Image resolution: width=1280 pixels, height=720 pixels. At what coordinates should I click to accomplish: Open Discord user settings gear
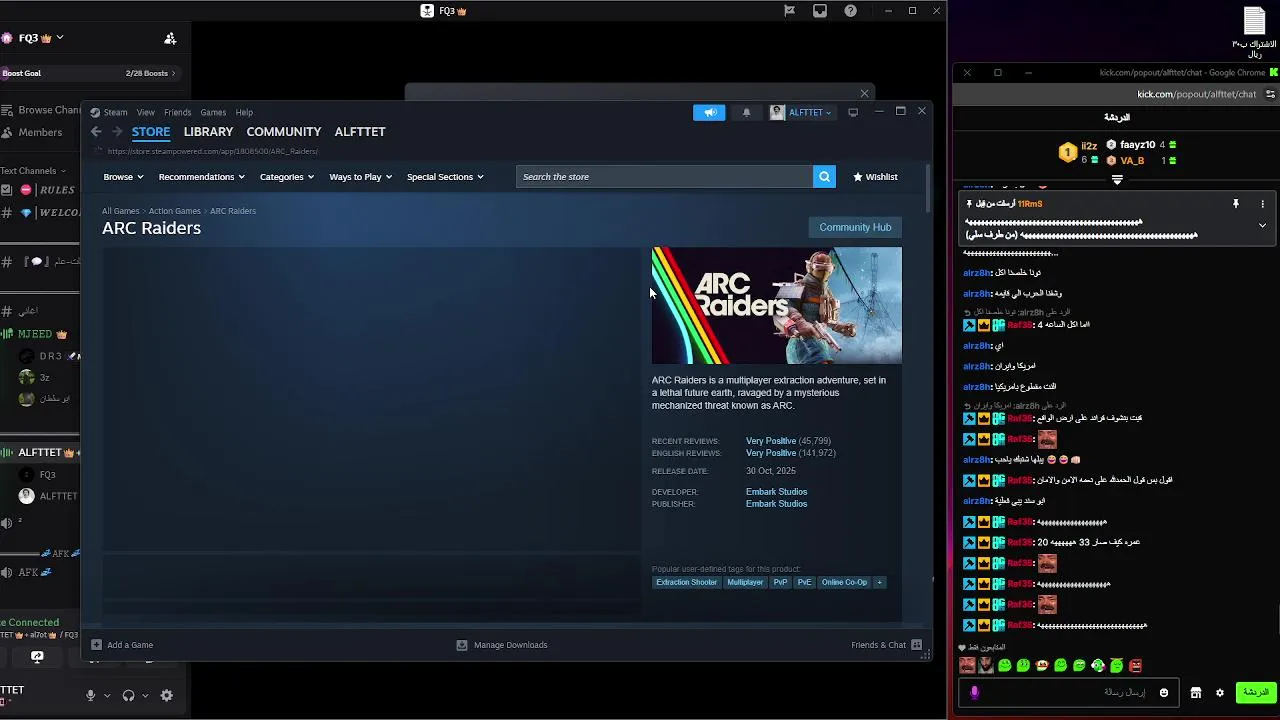point(167,696)
